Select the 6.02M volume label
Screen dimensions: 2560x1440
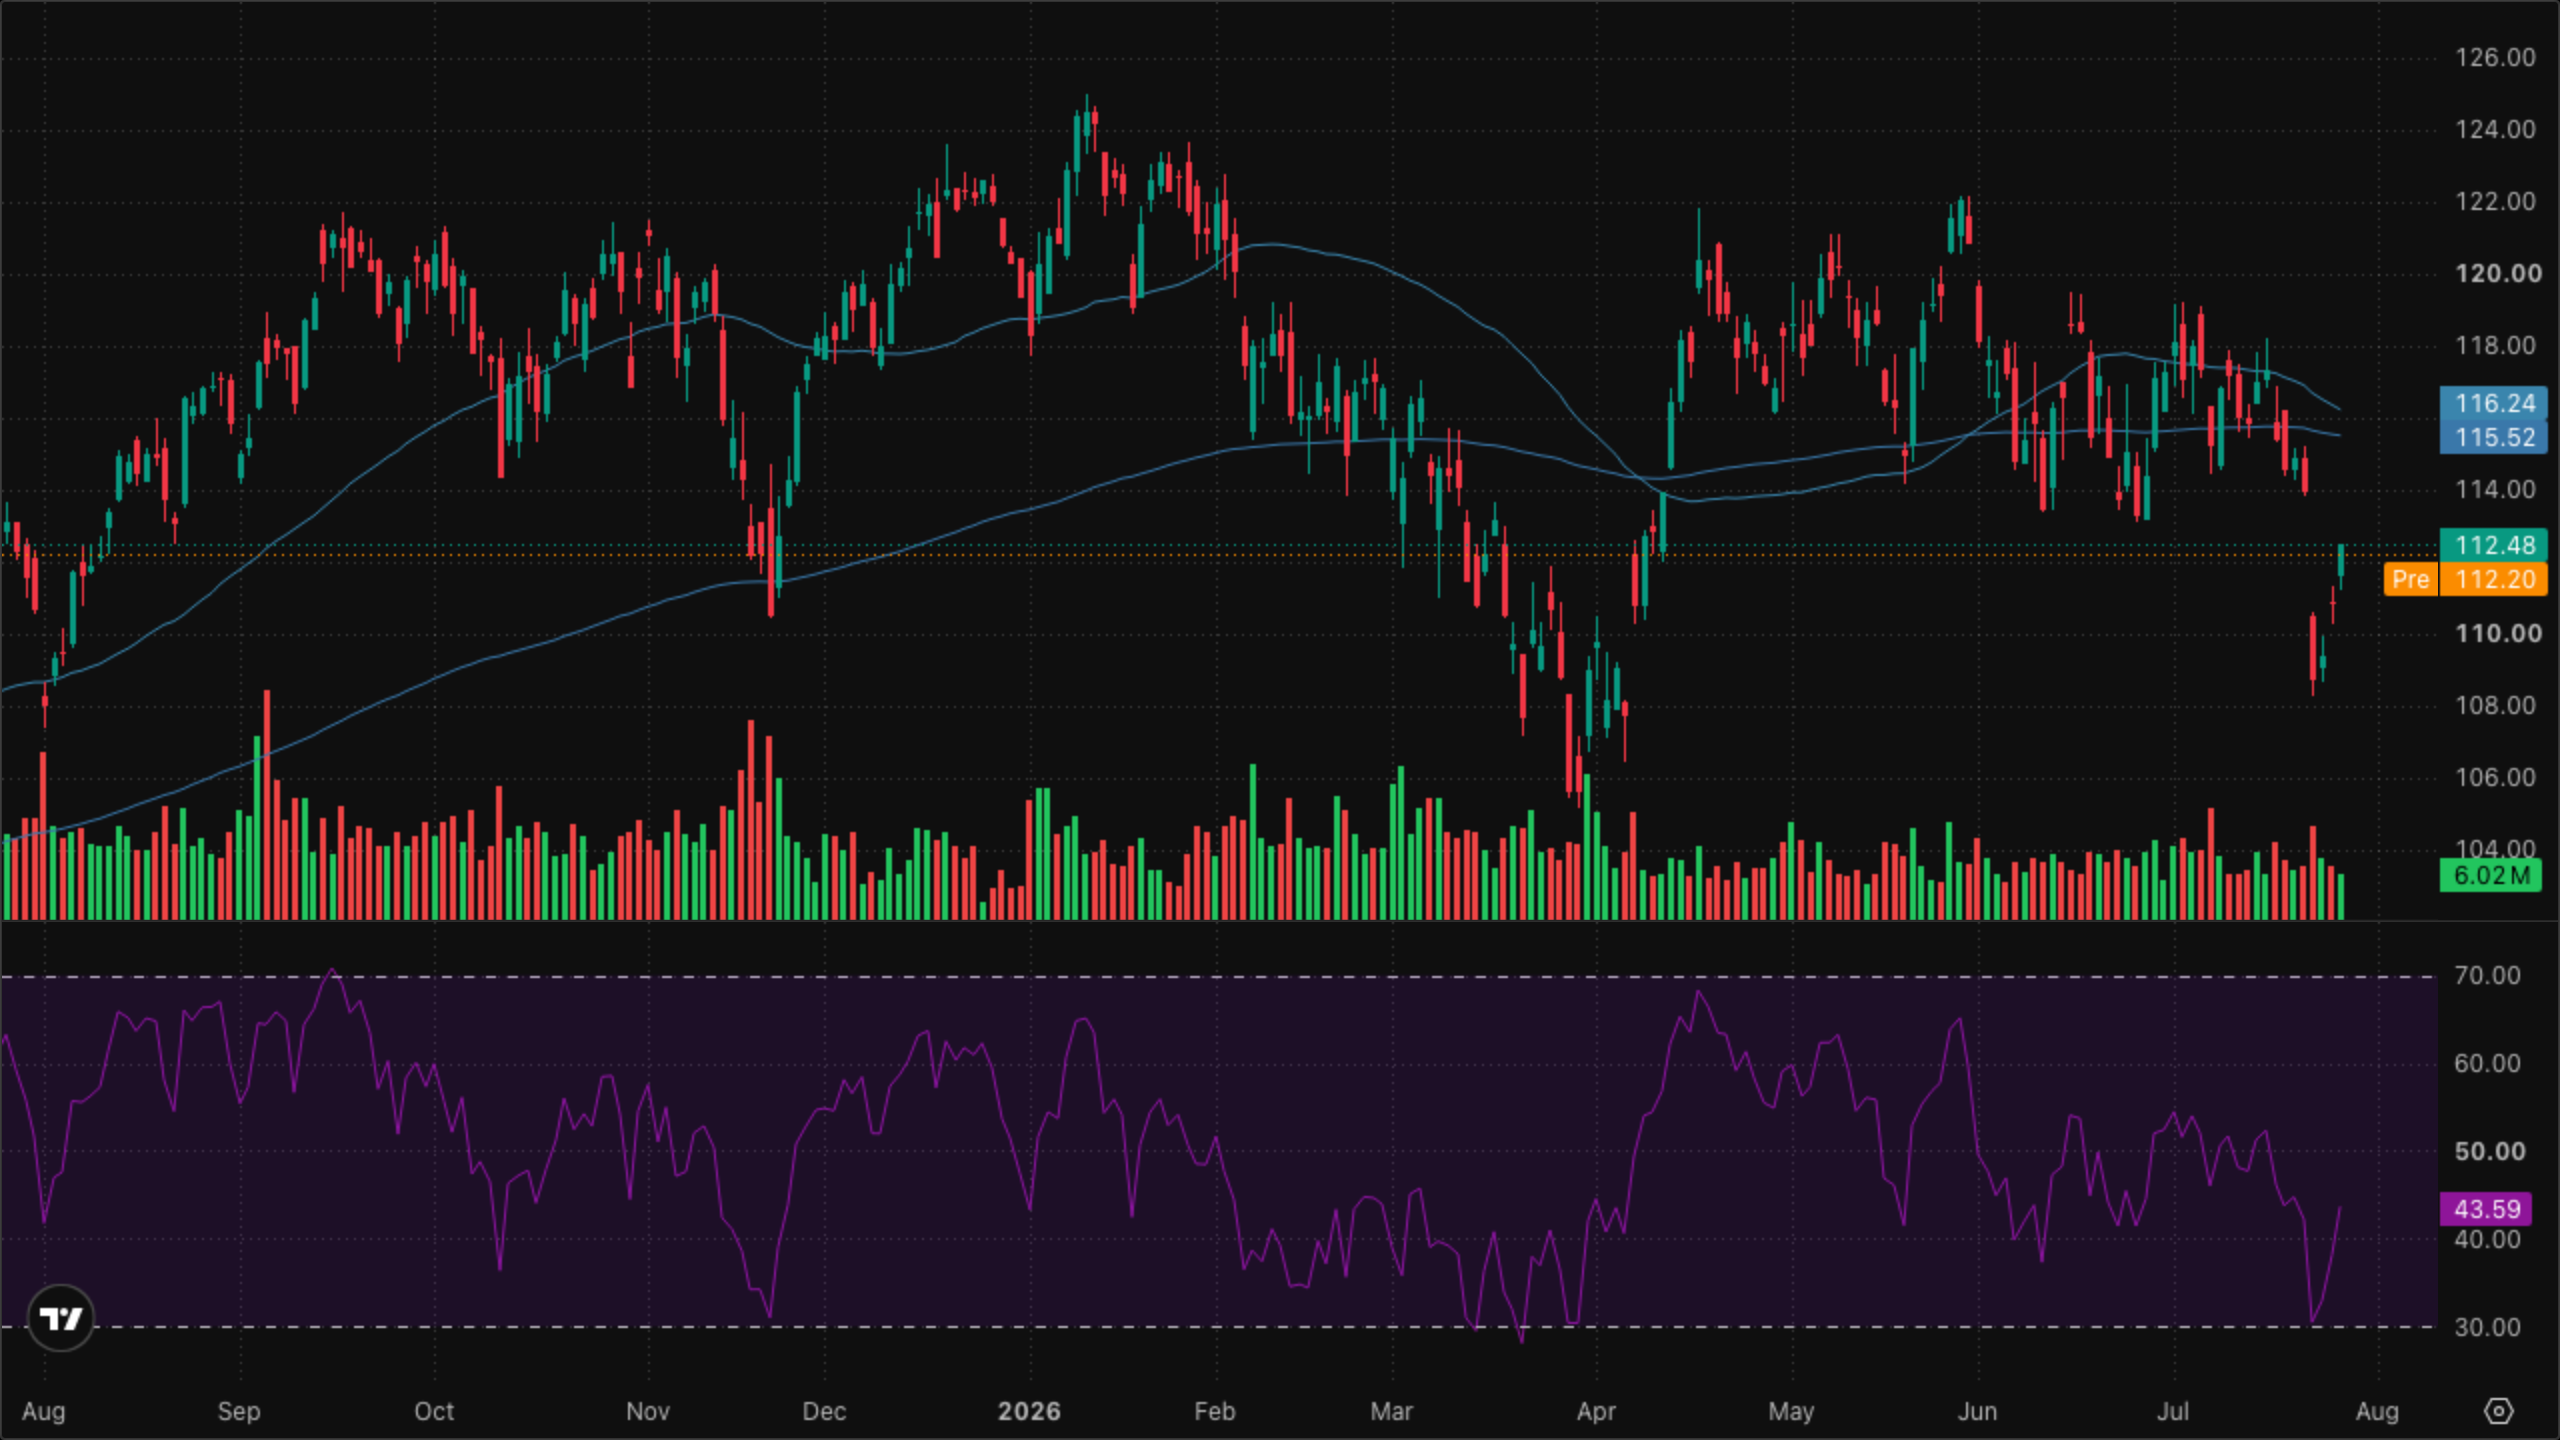tap(2490, 875)
